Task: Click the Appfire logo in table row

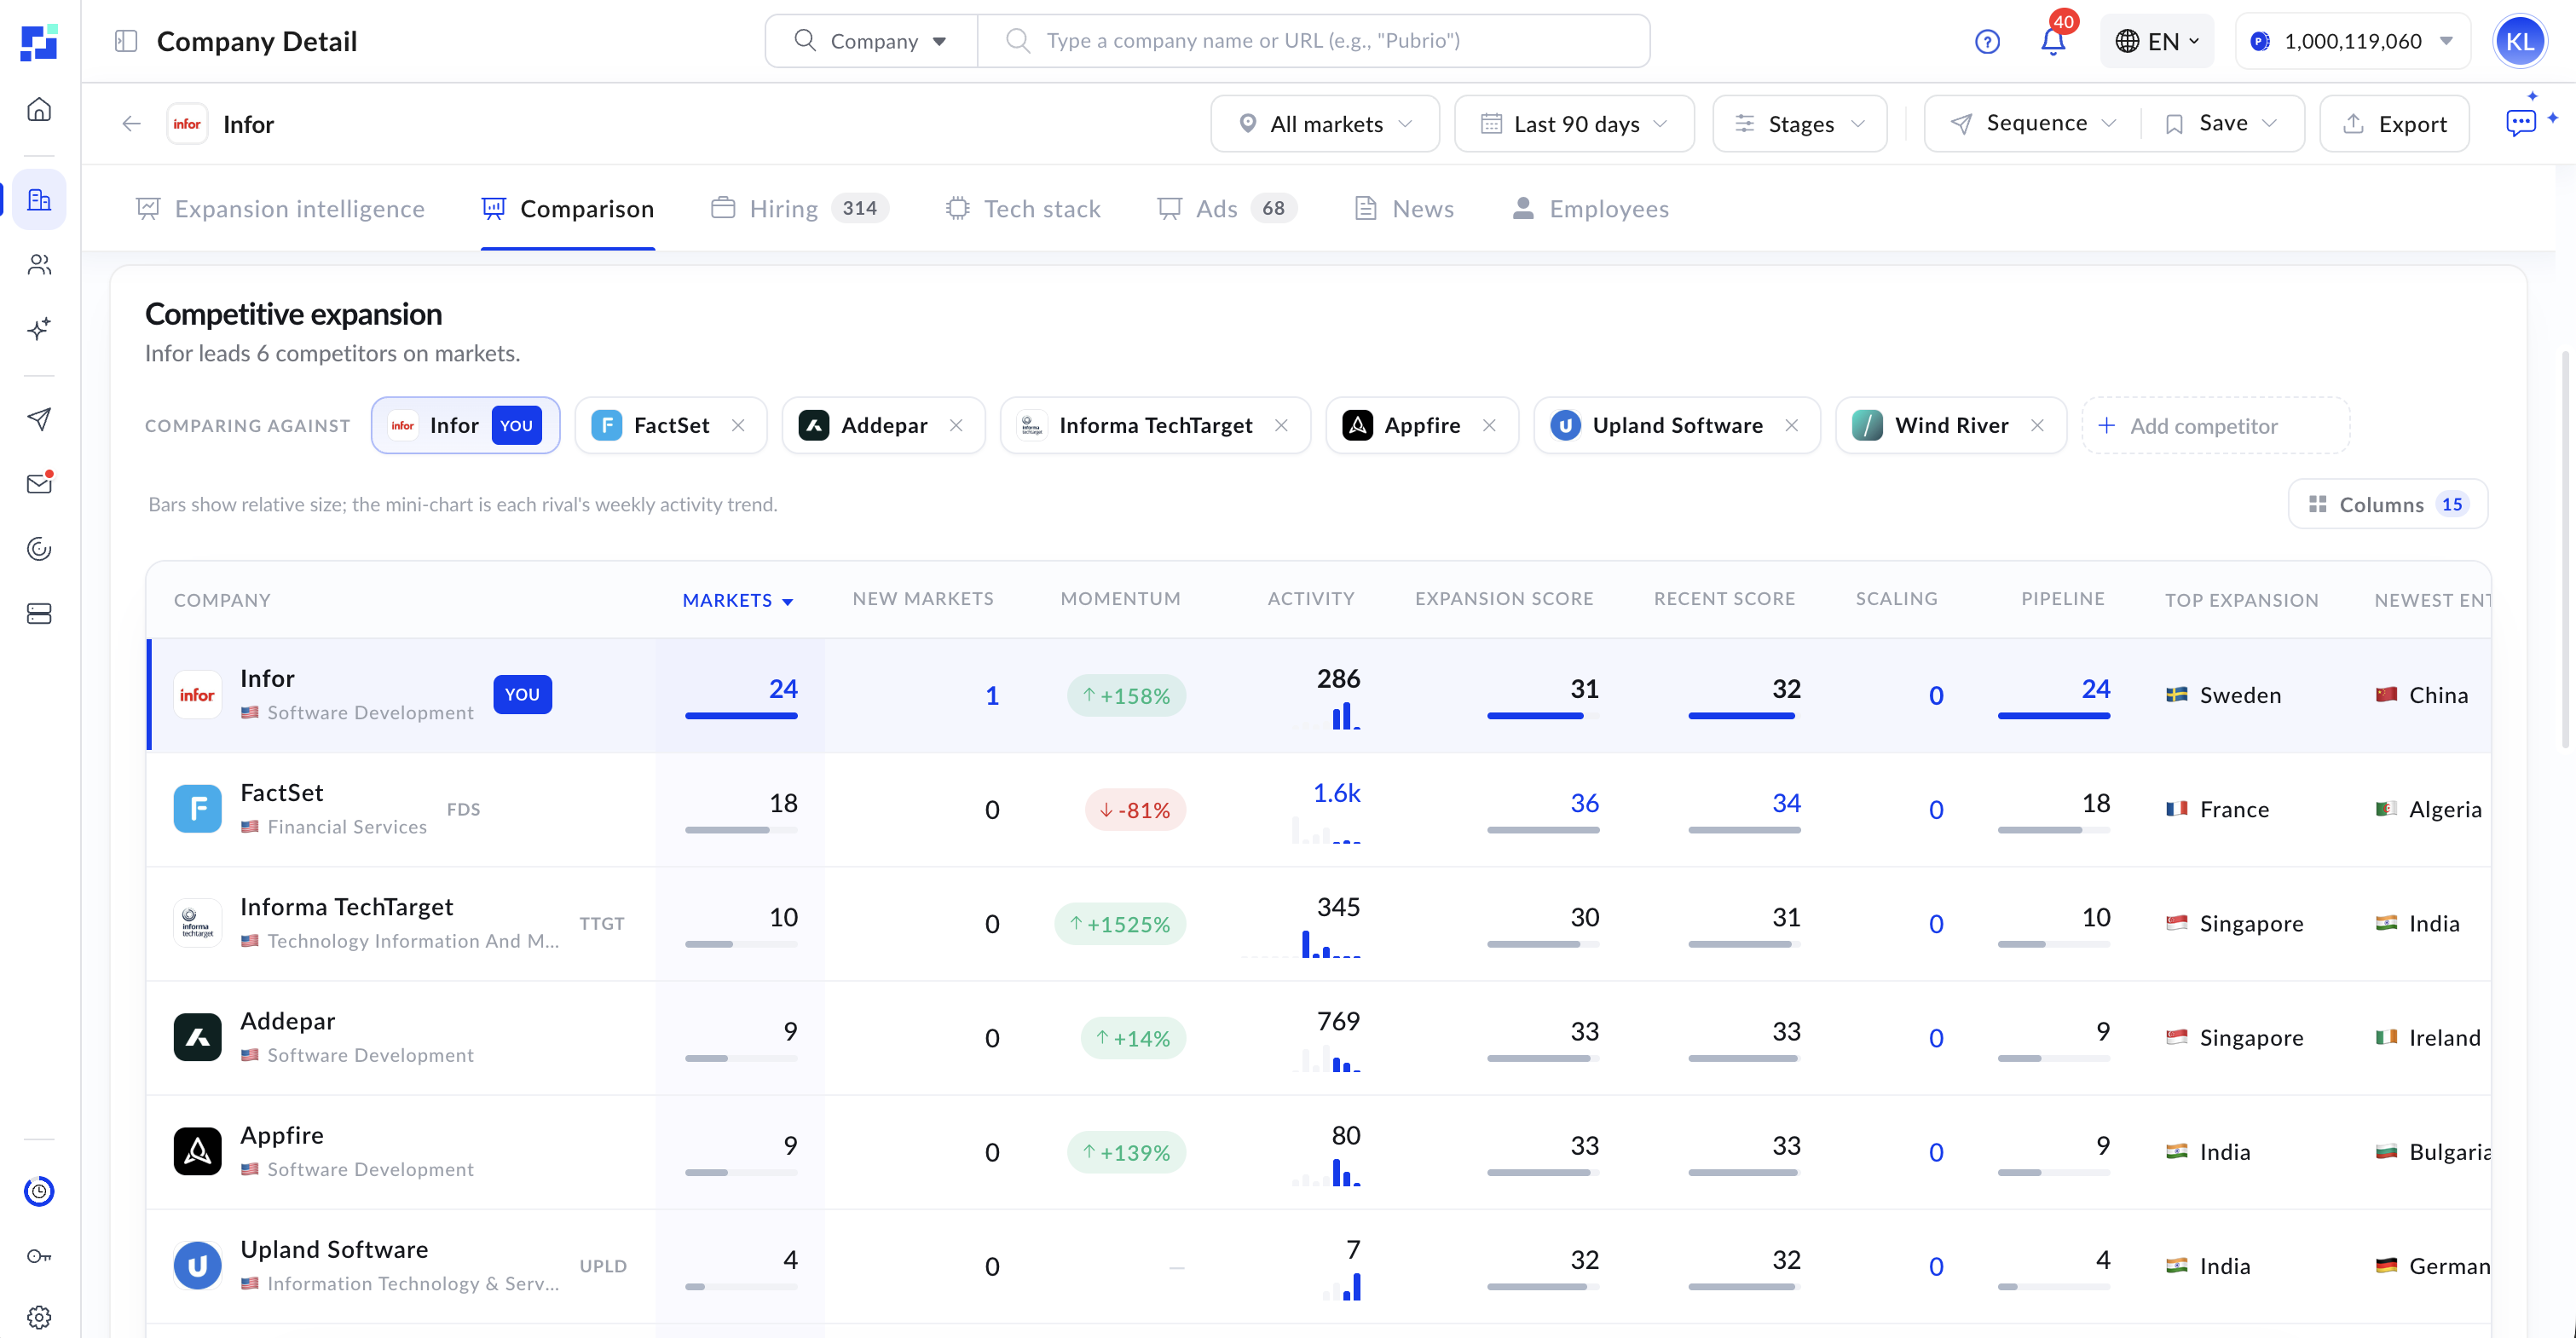Action: pos(198,1151)
